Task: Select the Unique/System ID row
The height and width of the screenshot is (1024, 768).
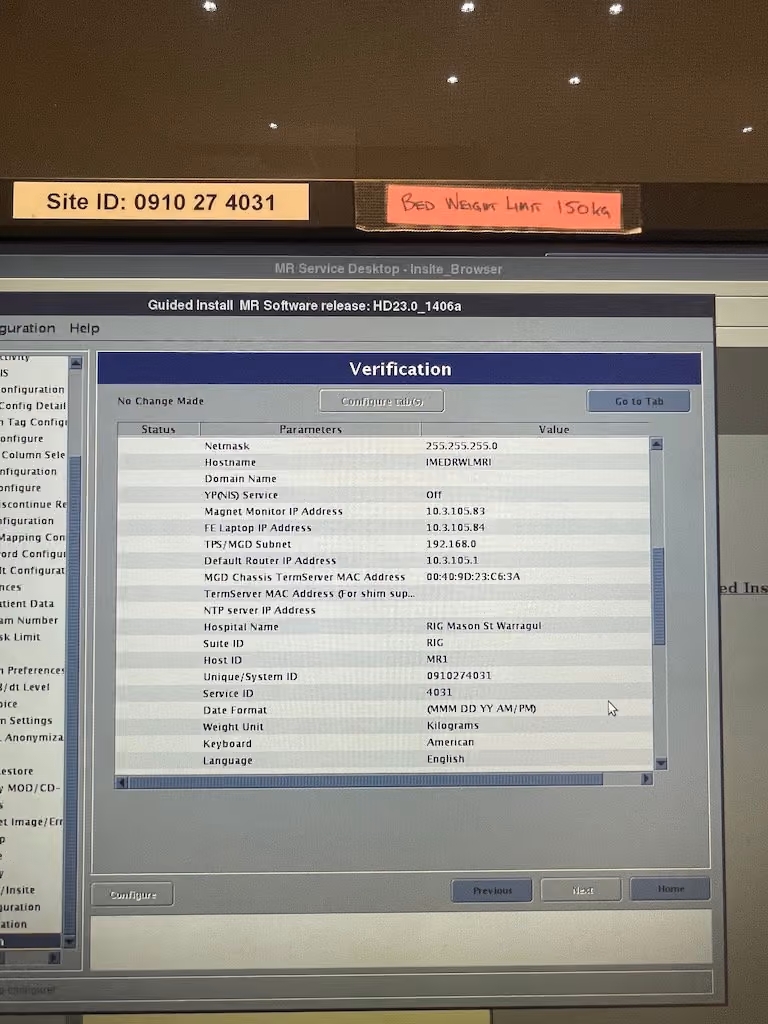Action: pyautogui.click(x=384, y=677)
